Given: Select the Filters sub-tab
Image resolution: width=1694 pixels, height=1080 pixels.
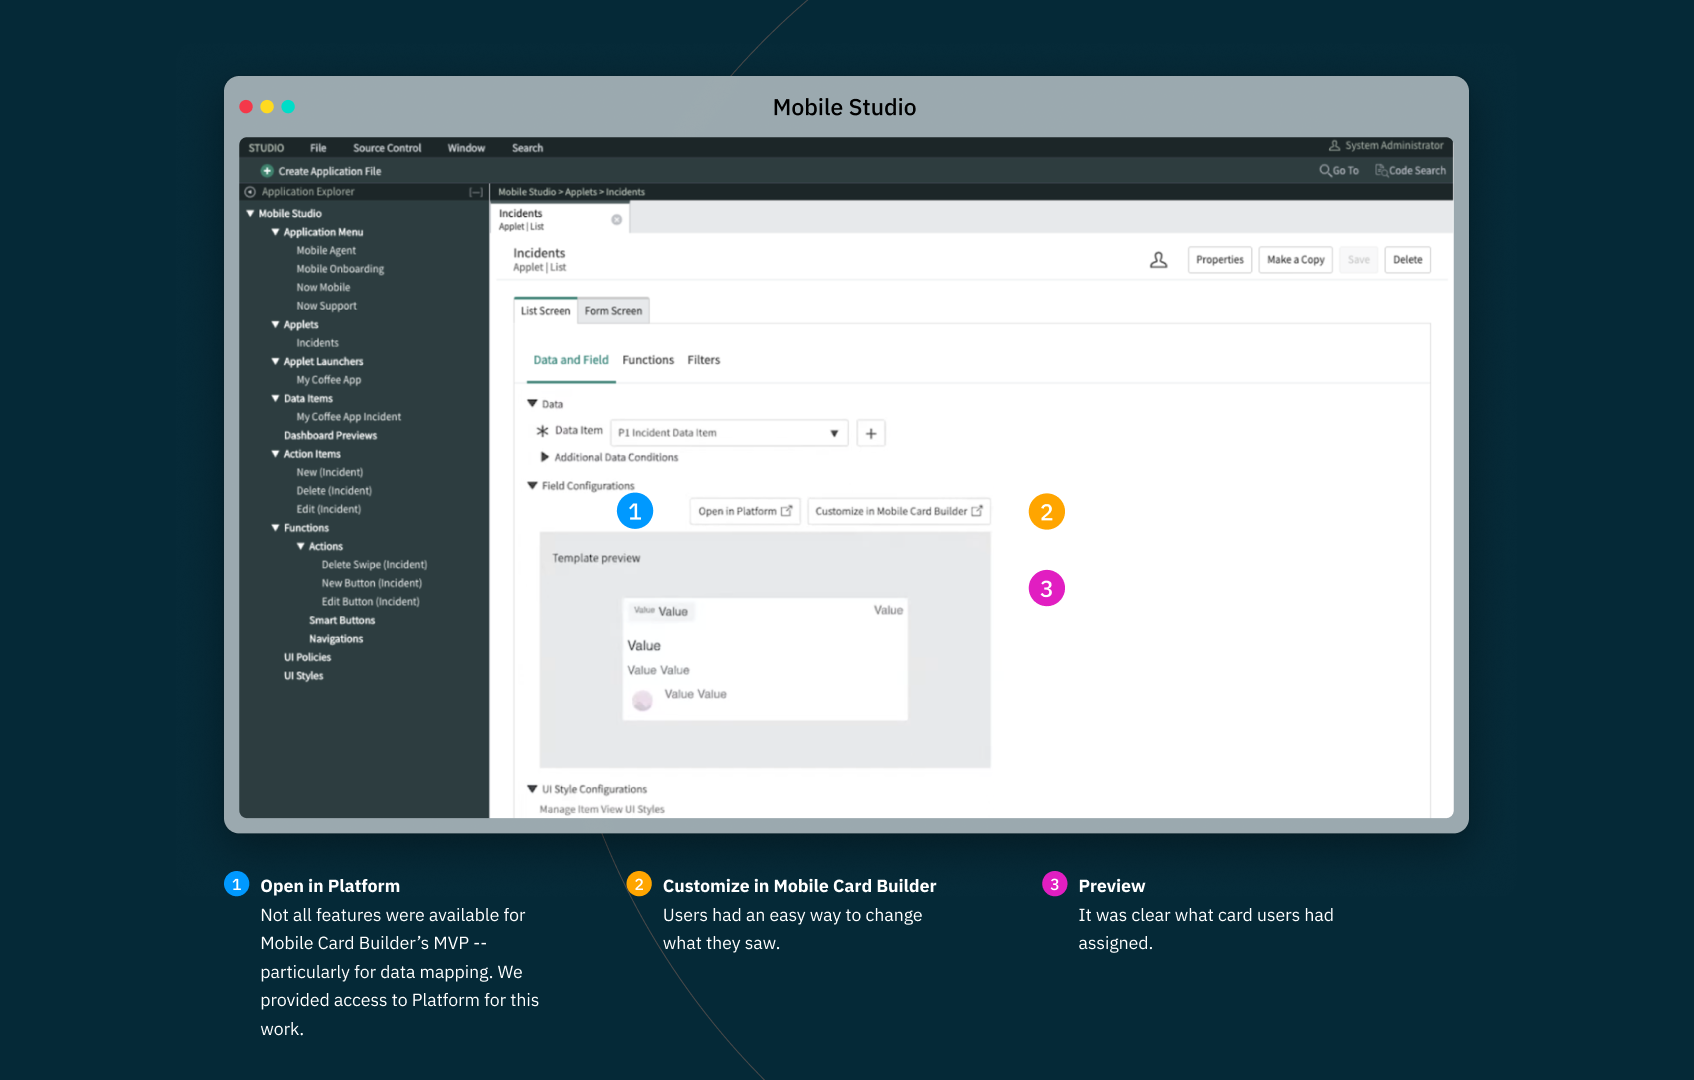Looking at the screenshot, I should (704, 360).
